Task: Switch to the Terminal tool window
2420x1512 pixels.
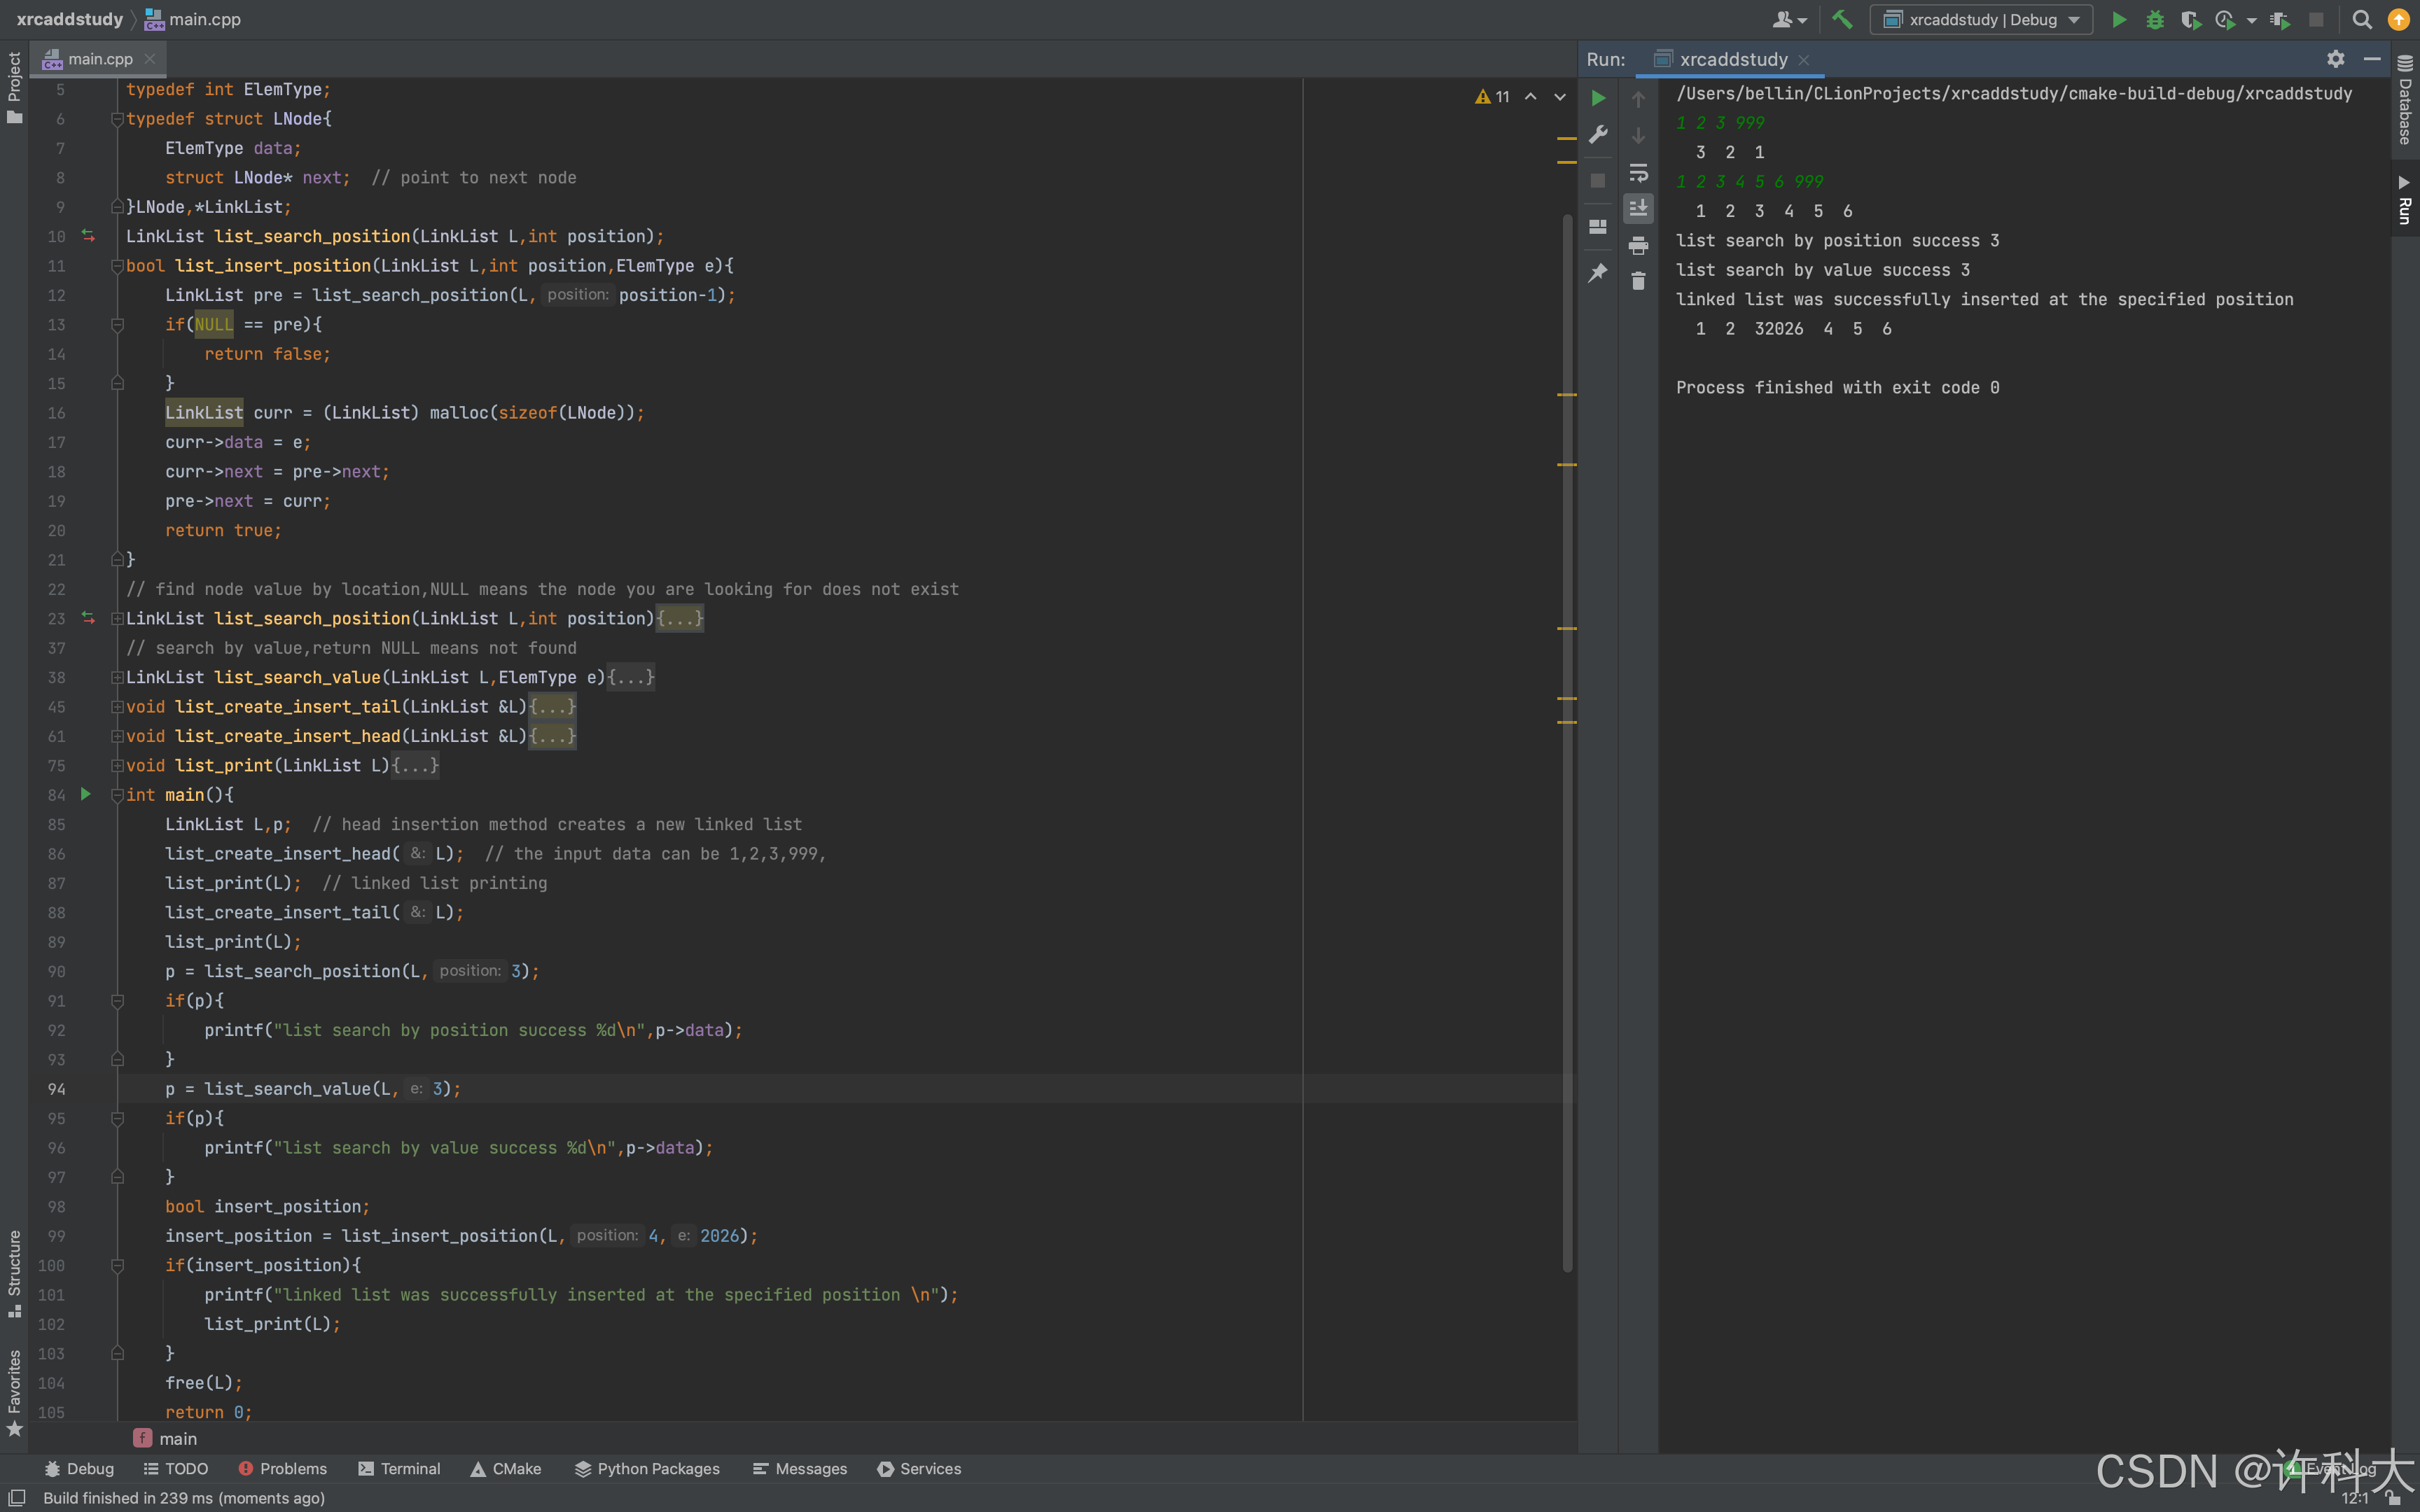Action: [x=399, y=1468]
